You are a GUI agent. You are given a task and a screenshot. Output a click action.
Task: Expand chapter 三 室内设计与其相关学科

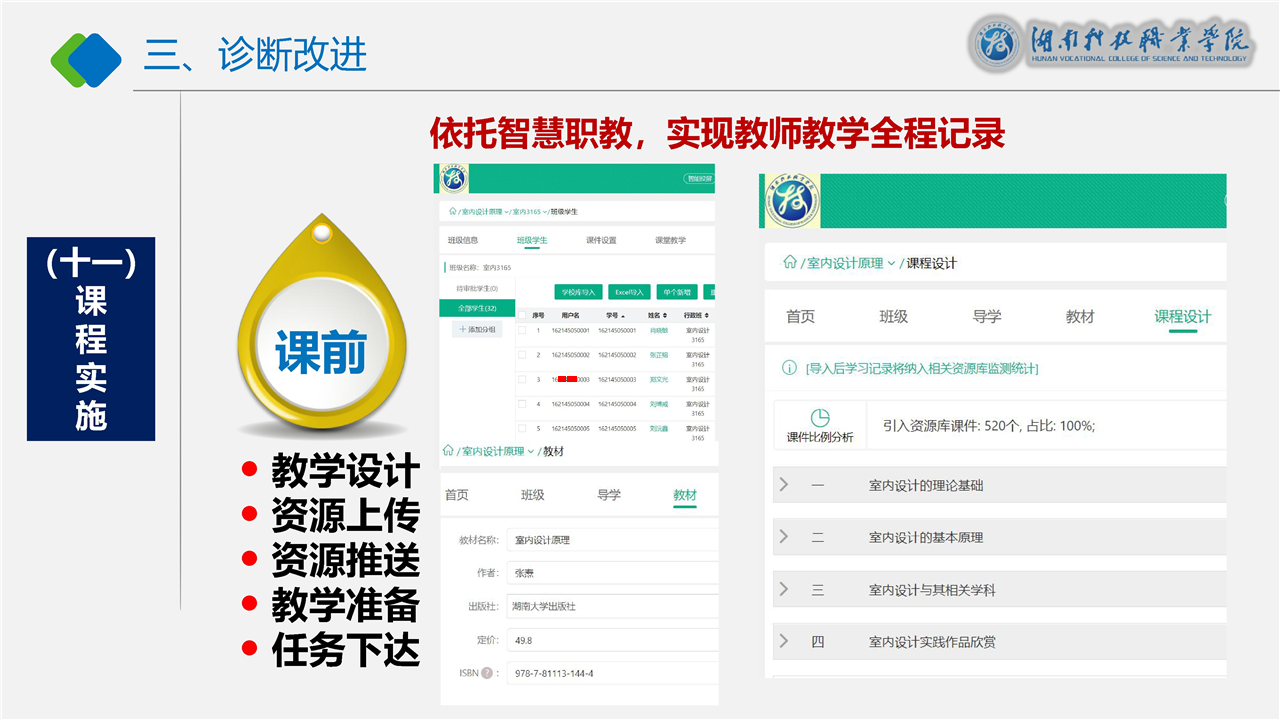point(784,590)
